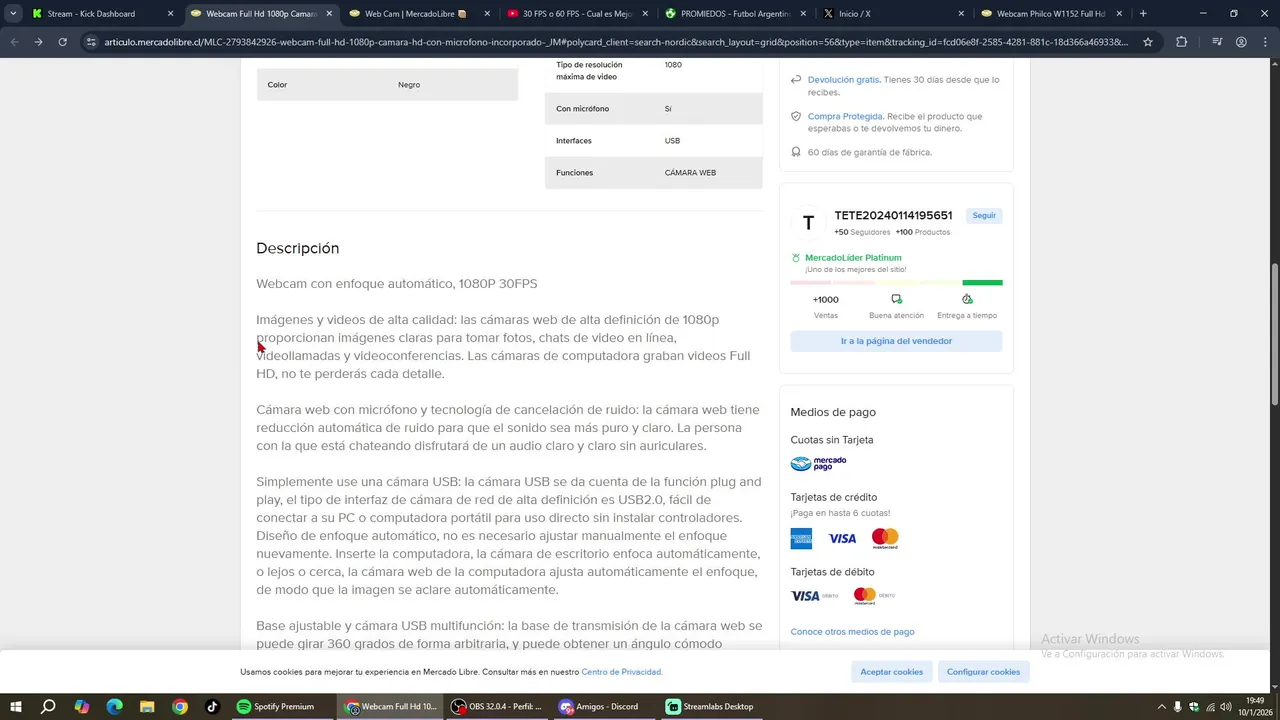Expand the system tray hidden icons chevron
Image resolution: width=1280 pixels, height=720 pixels.
point(1160,706)
